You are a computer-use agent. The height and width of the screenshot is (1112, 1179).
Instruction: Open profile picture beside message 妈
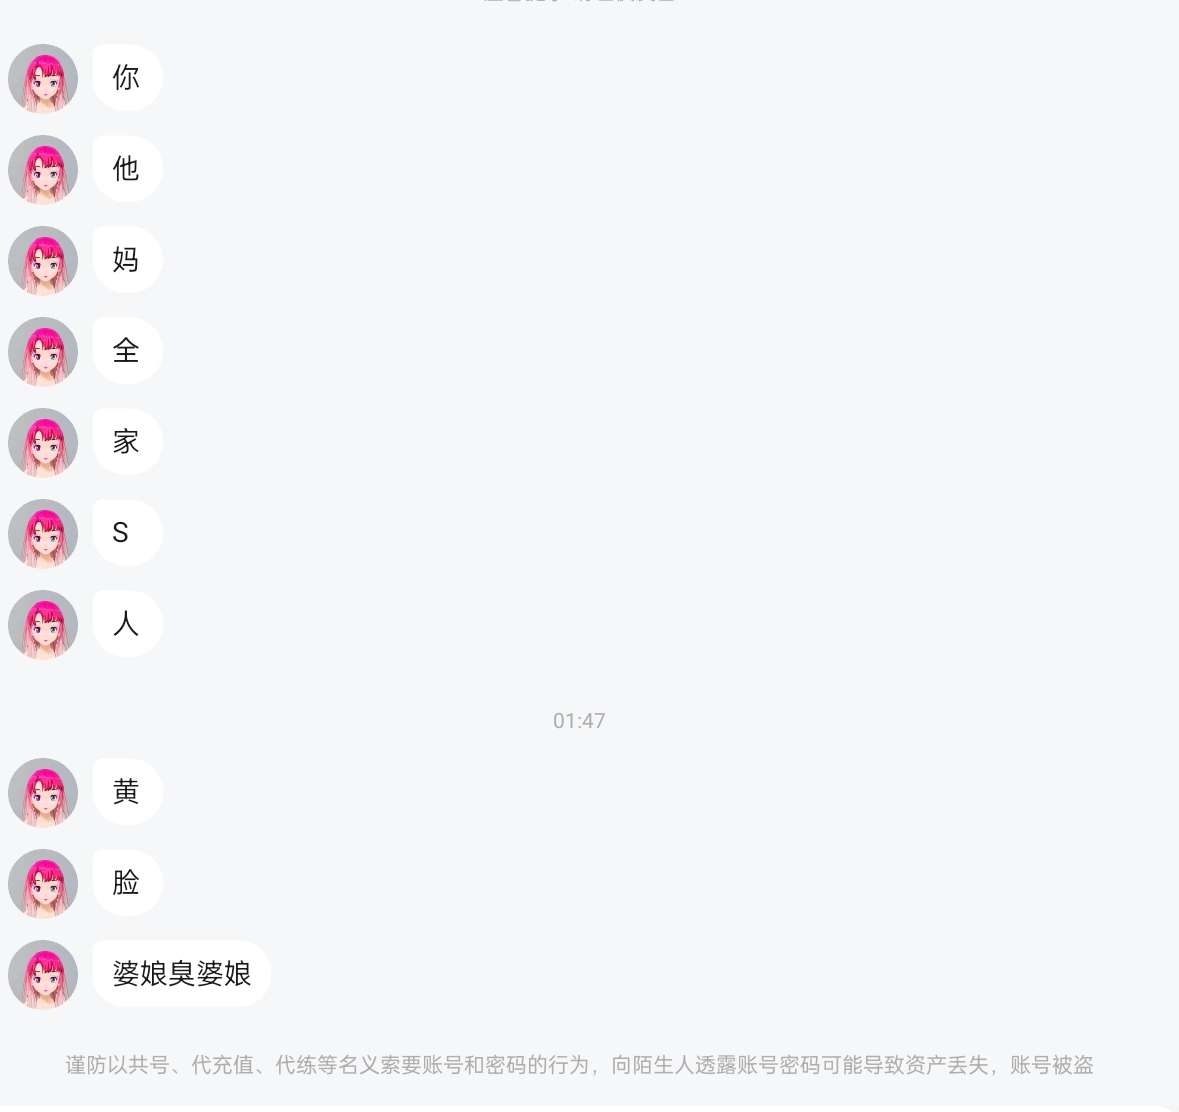pyautogui.click(x=43, y=260)
